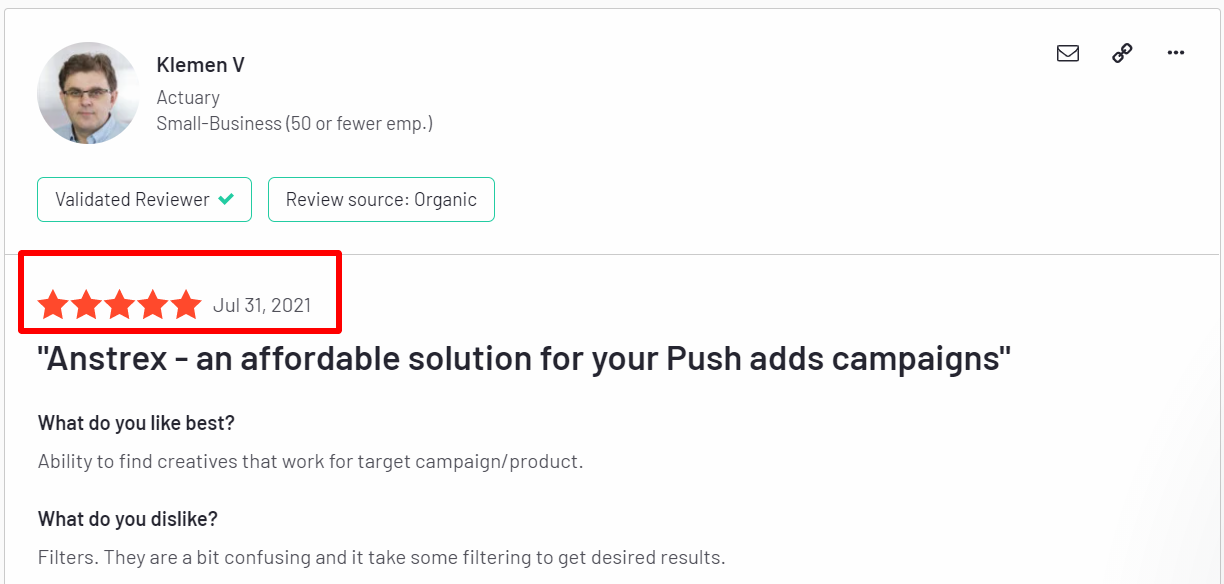Viewport: 1224px width, 584px height.
Task: Click the second rating star
Action: pyautogui.click(x=86, y=305)
